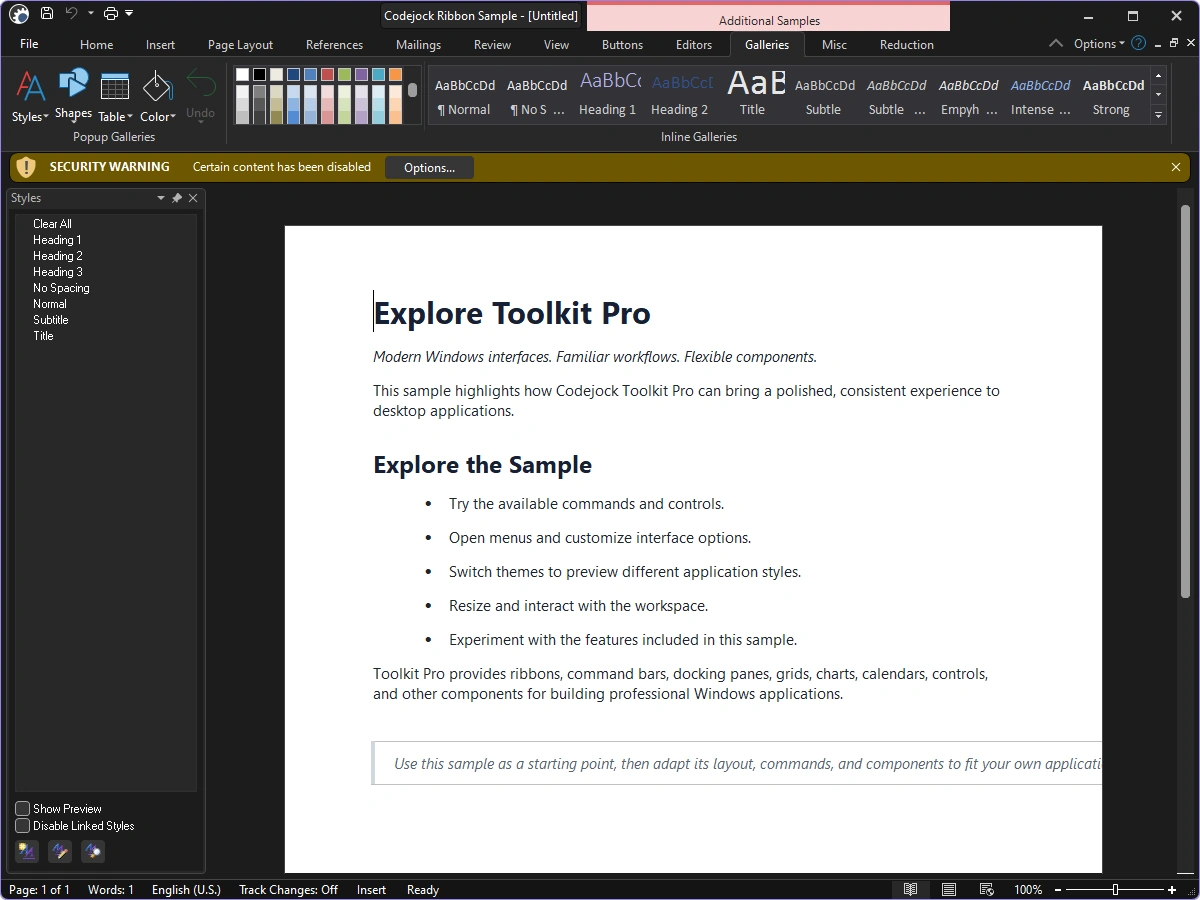Screen dimensions: 1200x900
Task: Click the Undo arrow in quick access toolbar
Action: click(x=71, y=14)
